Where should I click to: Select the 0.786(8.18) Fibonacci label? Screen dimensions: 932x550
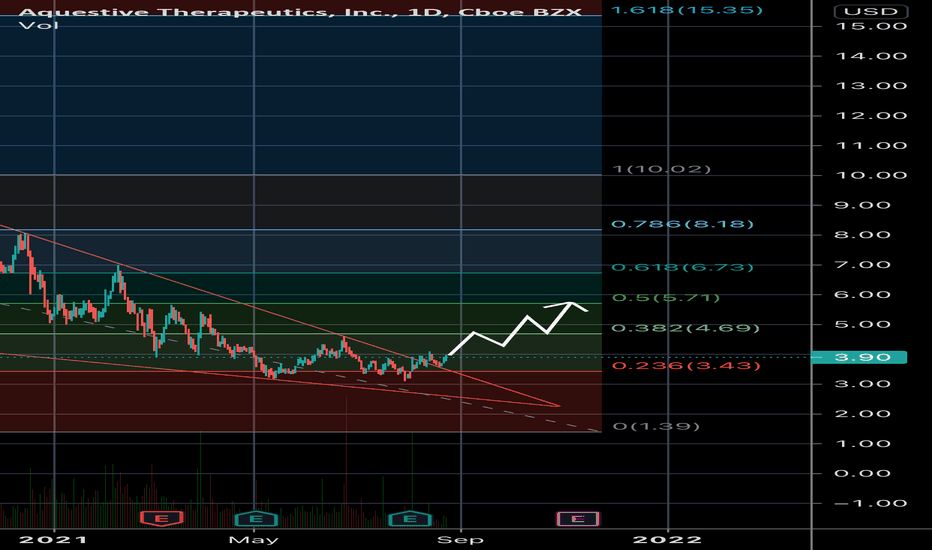pyautogui.click(x=682, y=224)
